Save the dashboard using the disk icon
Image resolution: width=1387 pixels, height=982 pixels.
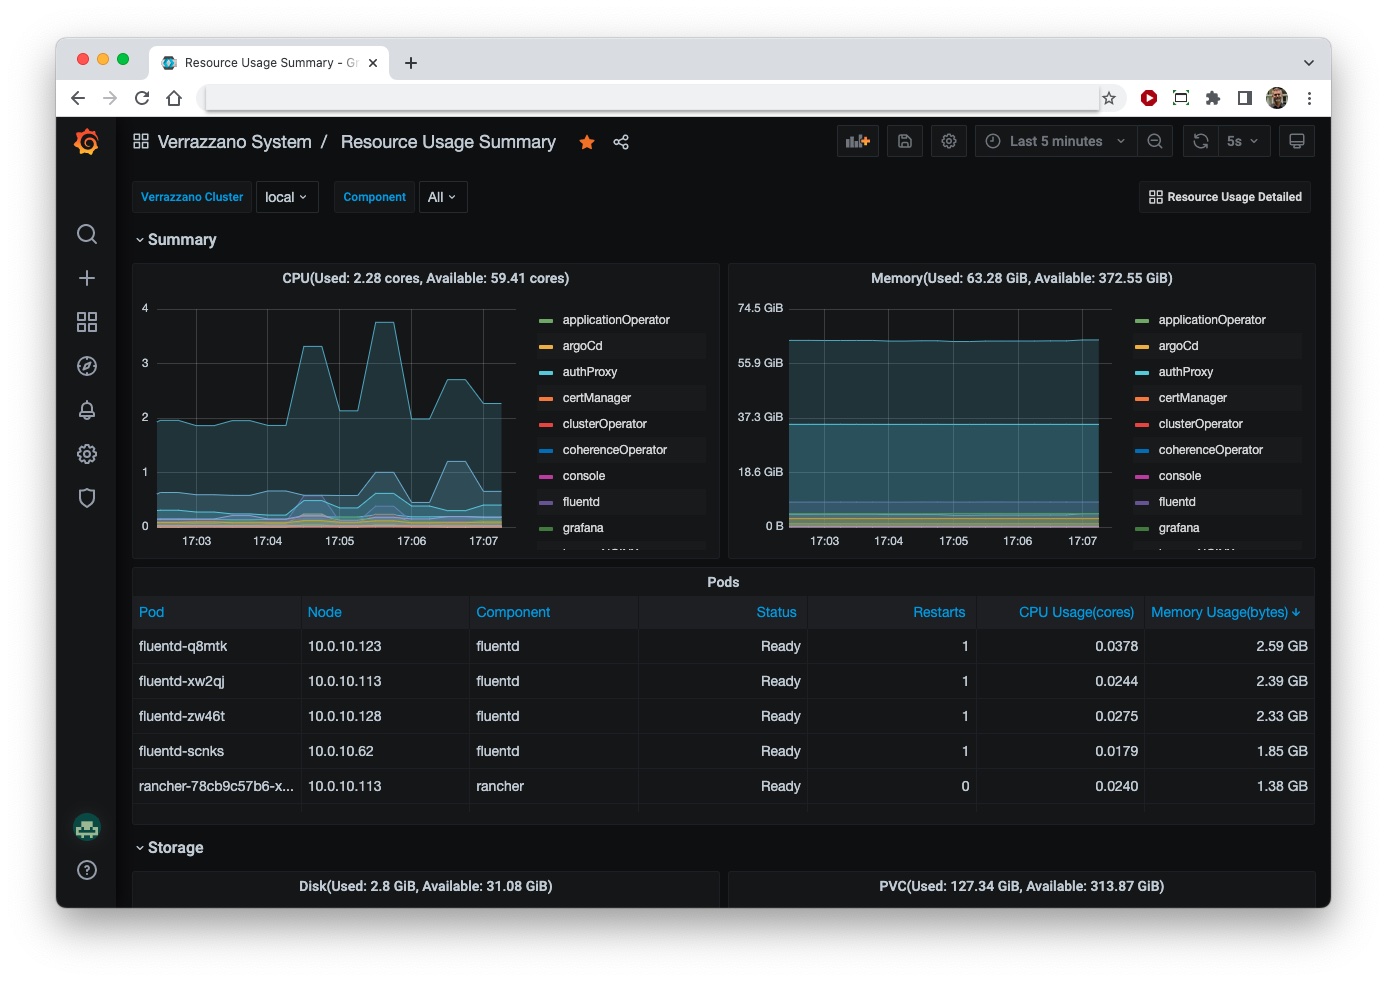(x=904, y=141)
